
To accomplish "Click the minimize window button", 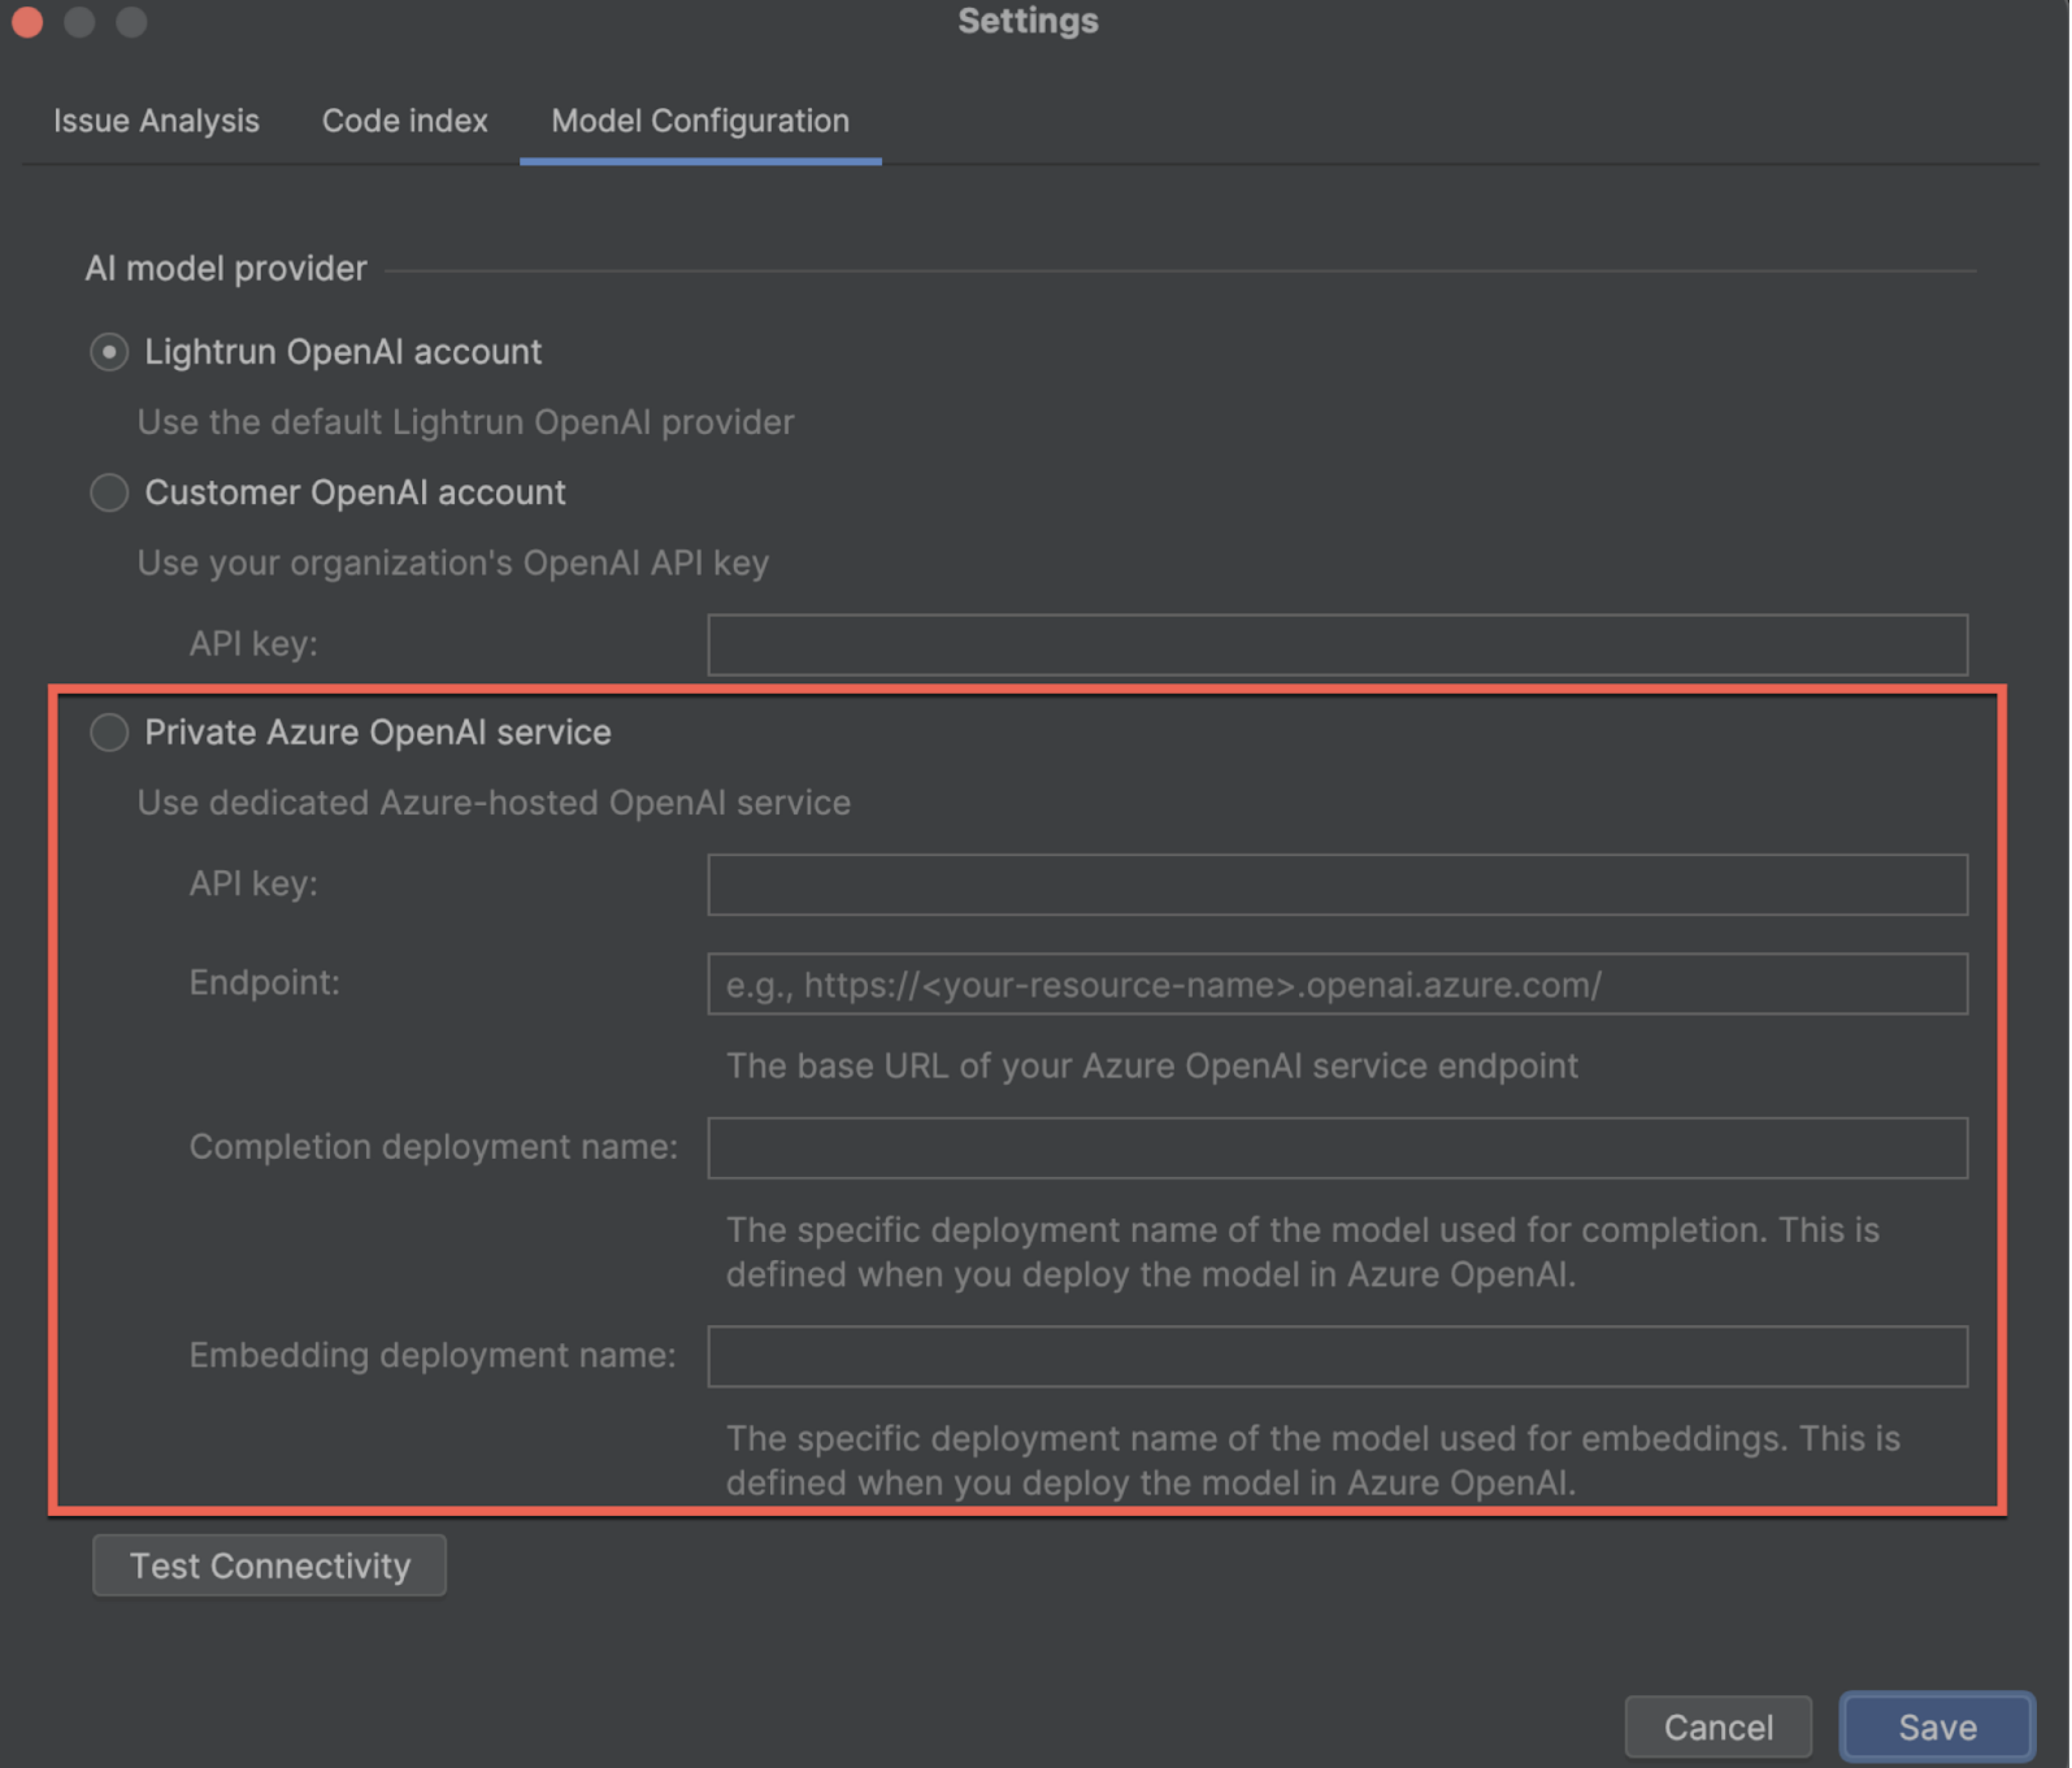I will coord(79,21).
